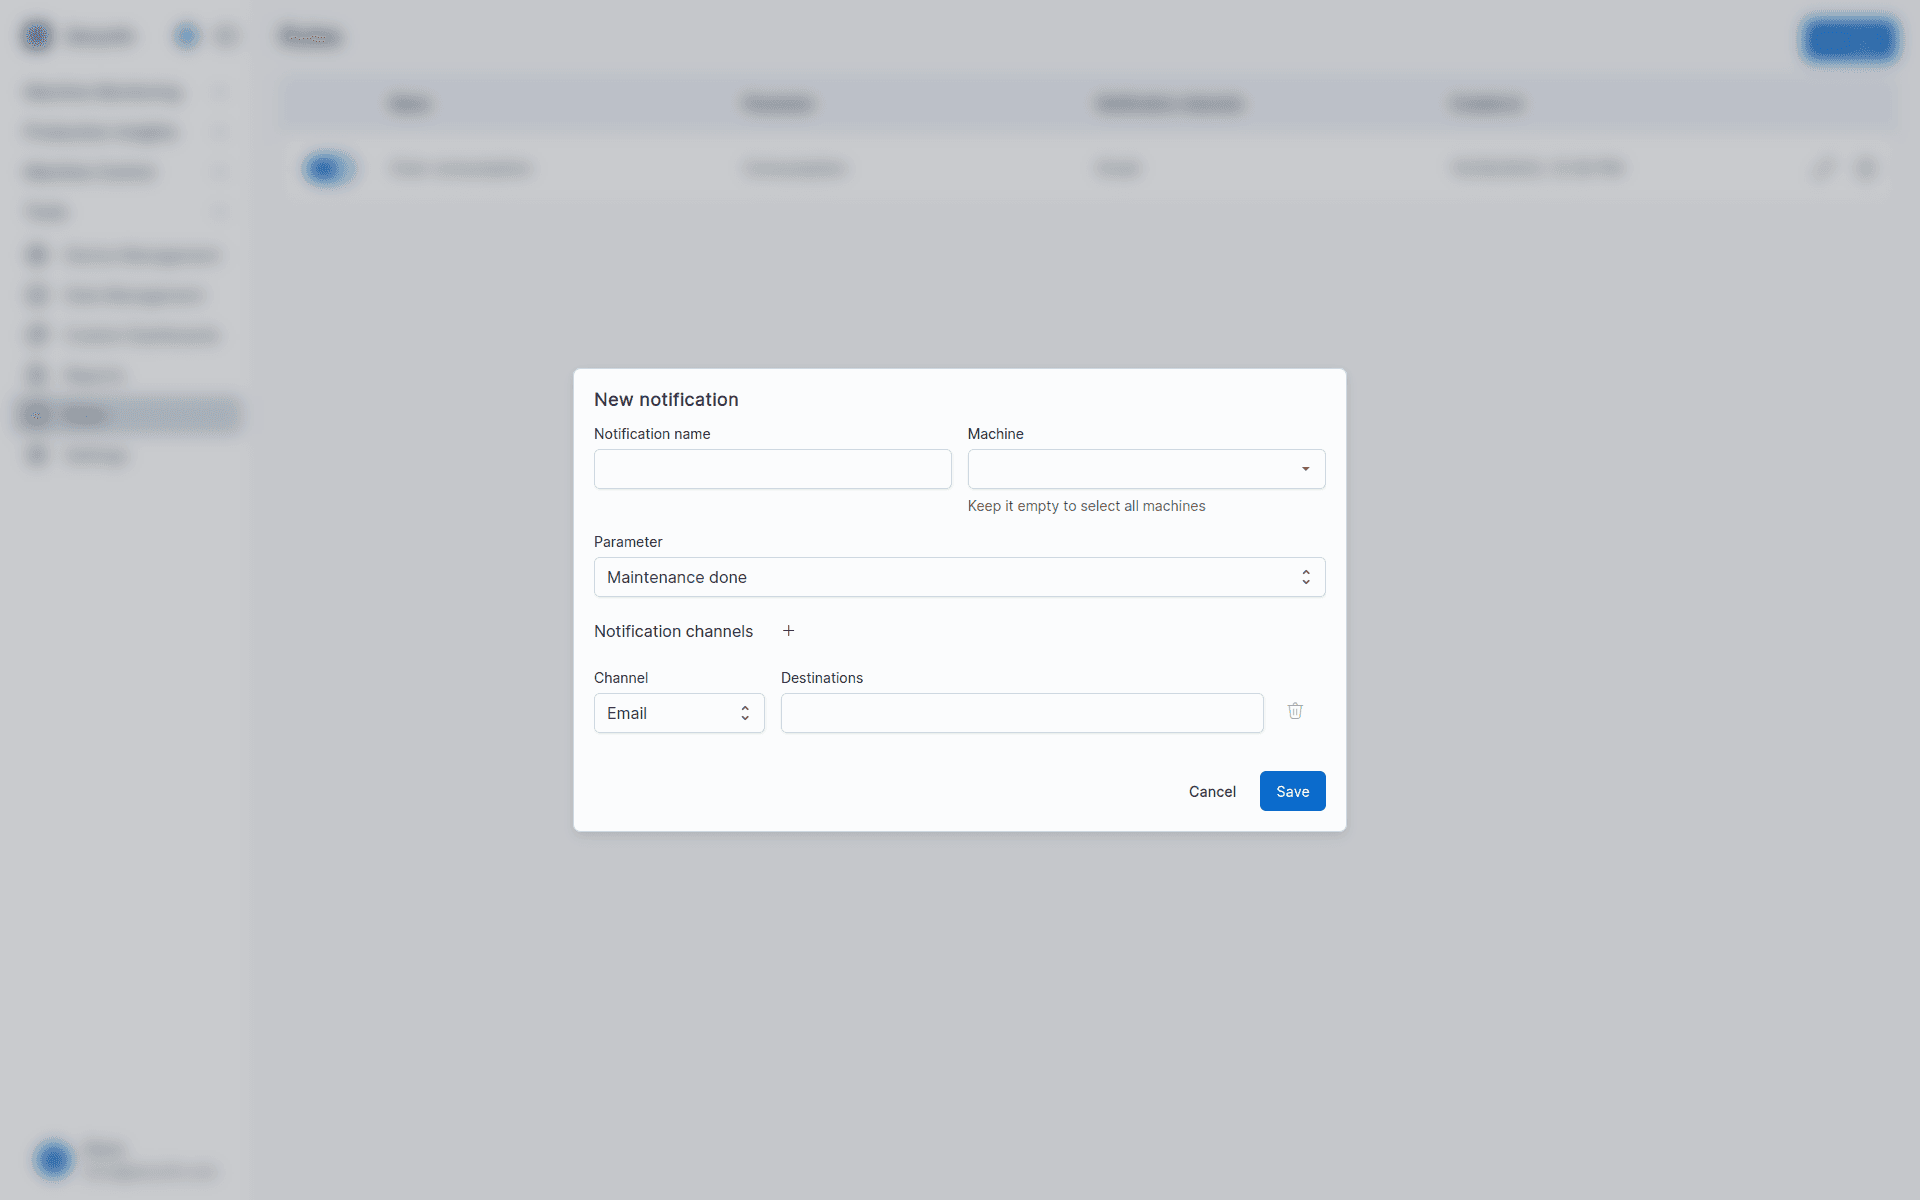Click the first blurred sidebar menu item
The image size is (1920, 1200).
(104, 92)
